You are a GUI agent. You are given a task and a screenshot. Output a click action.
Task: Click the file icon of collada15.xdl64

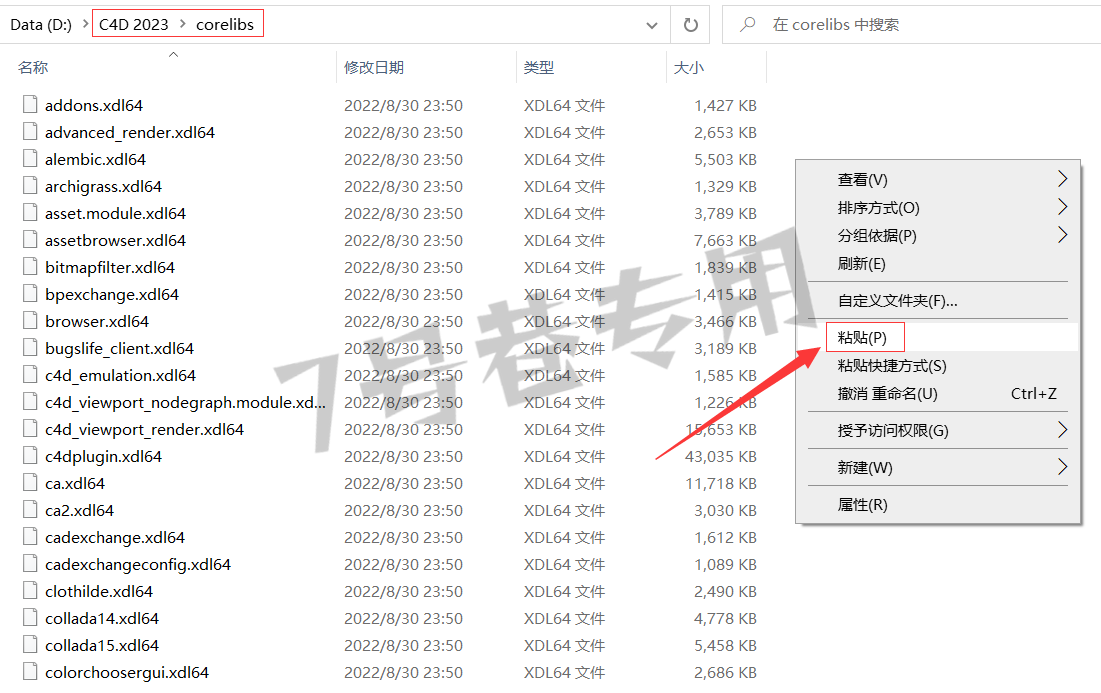[29, 645]
